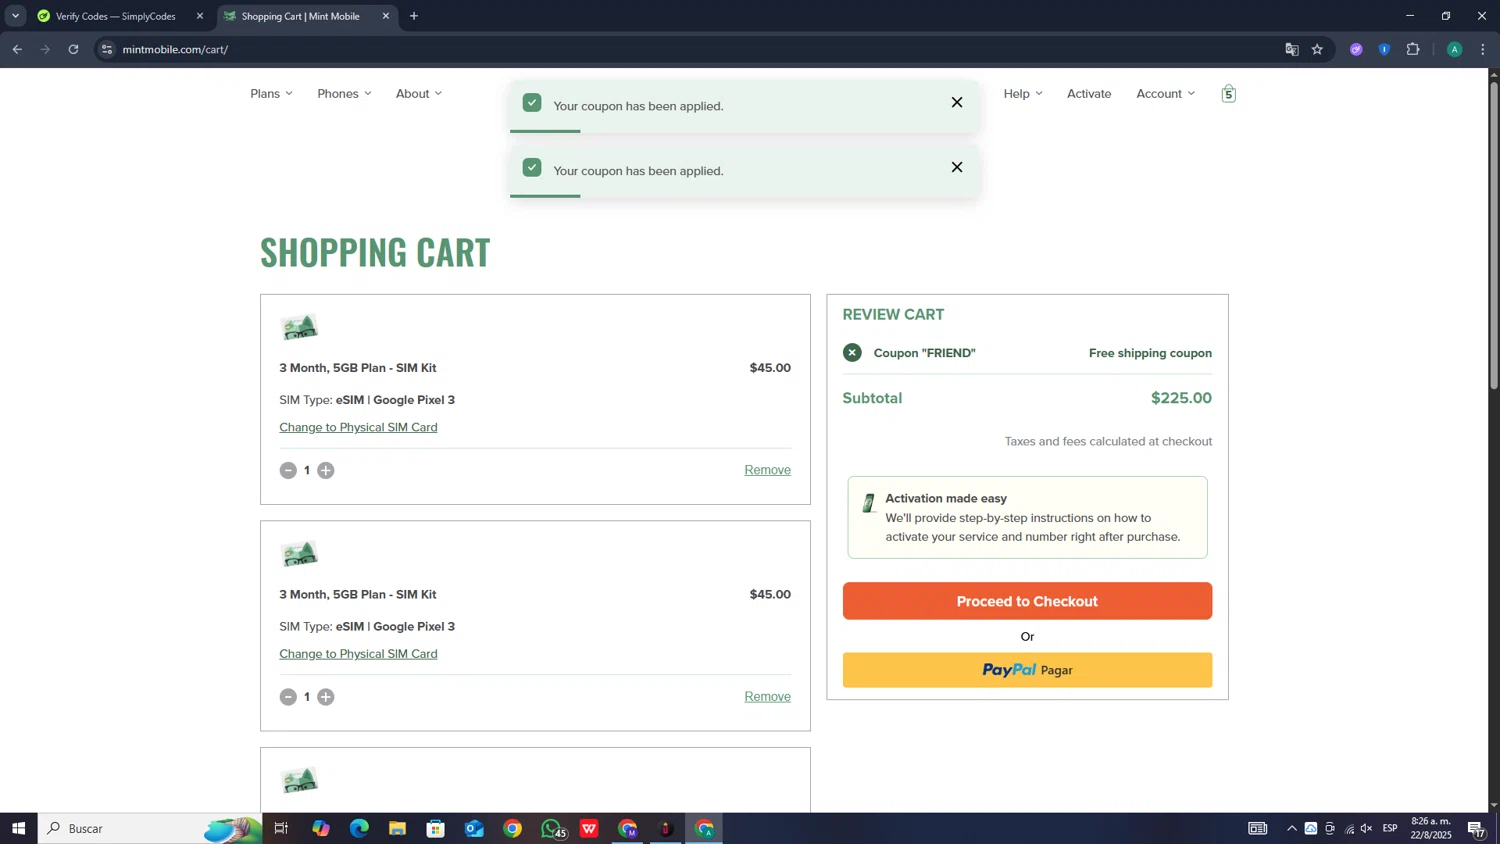Switch to the Verify Codes SimplyCodes tab

coord(115,16)
